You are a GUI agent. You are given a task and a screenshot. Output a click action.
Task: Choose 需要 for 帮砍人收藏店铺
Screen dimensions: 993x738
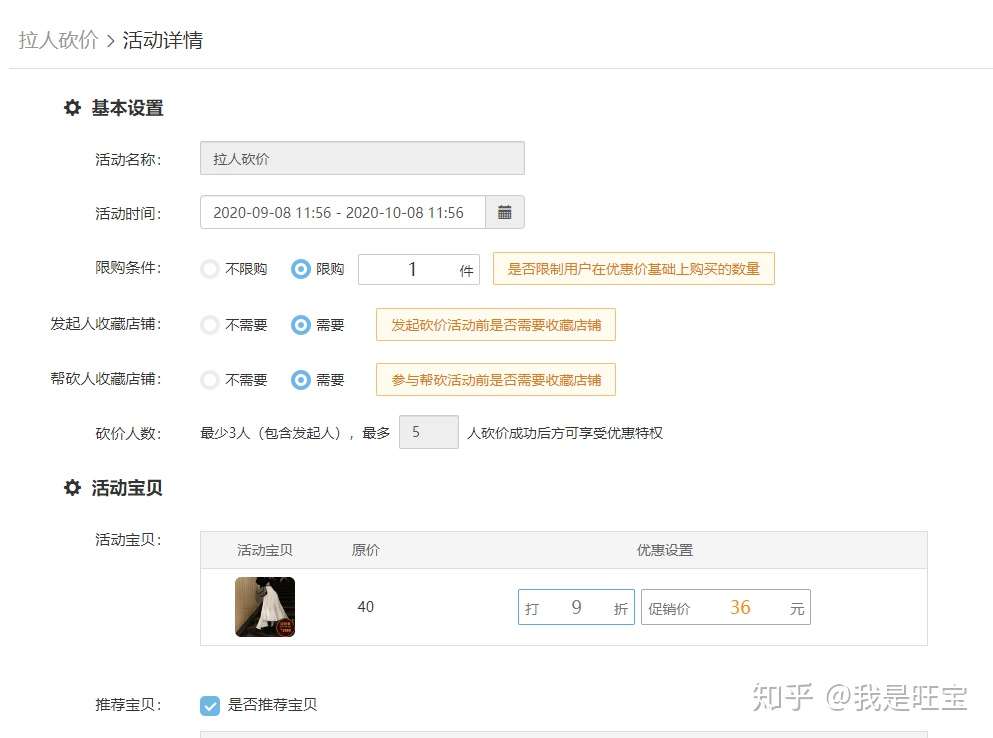click(x=301, y=380)
